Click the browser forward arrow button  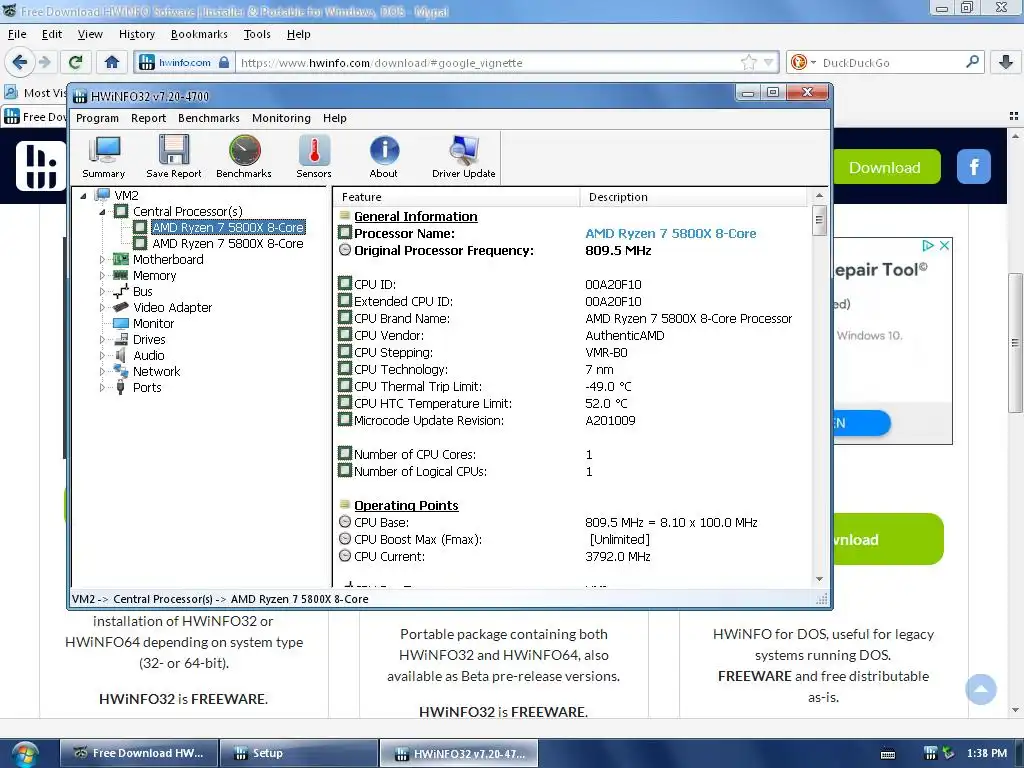coord(44,62)
